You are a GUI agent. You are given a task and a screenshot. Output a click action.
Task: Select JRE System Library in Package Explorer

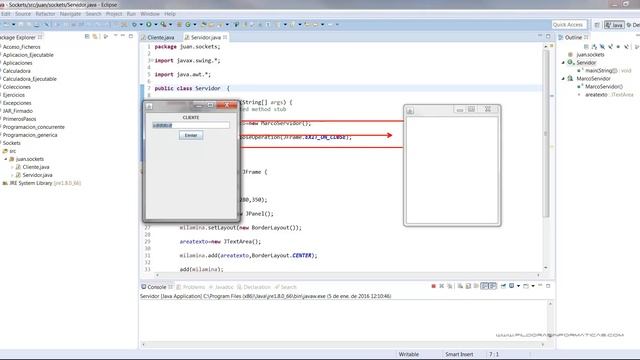(x=42, y=183)
